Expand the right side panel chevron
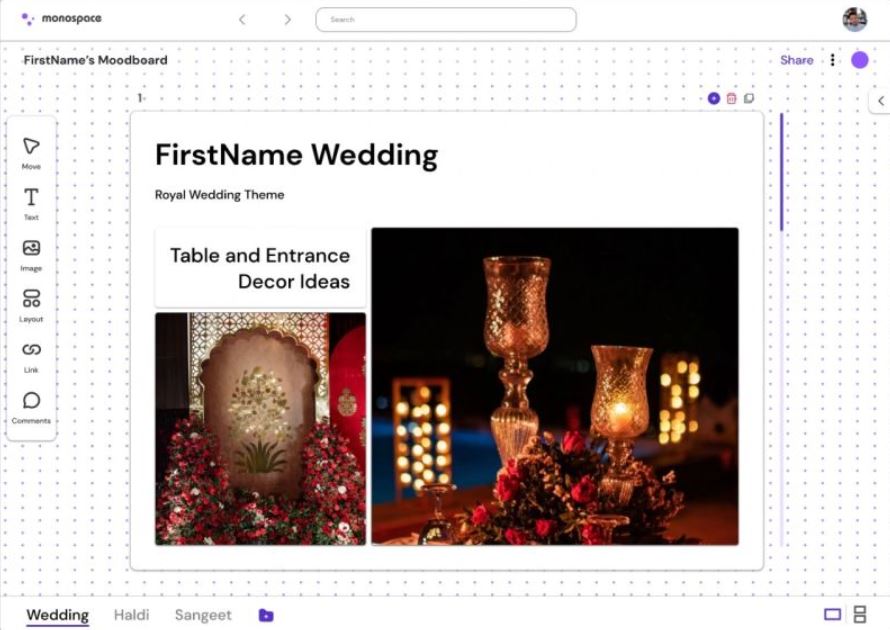 pyautogui.click(x=881, y=101)
